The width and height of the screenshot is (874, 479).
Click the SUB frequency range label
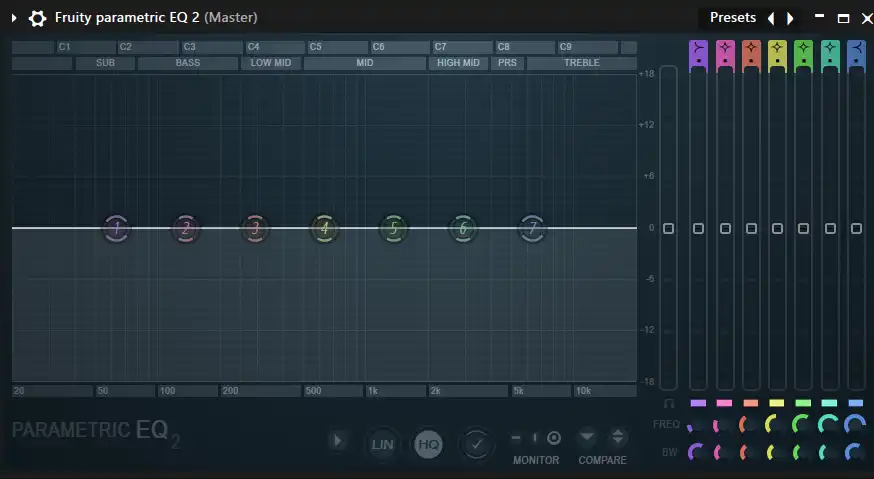click(x=105, y=63)
